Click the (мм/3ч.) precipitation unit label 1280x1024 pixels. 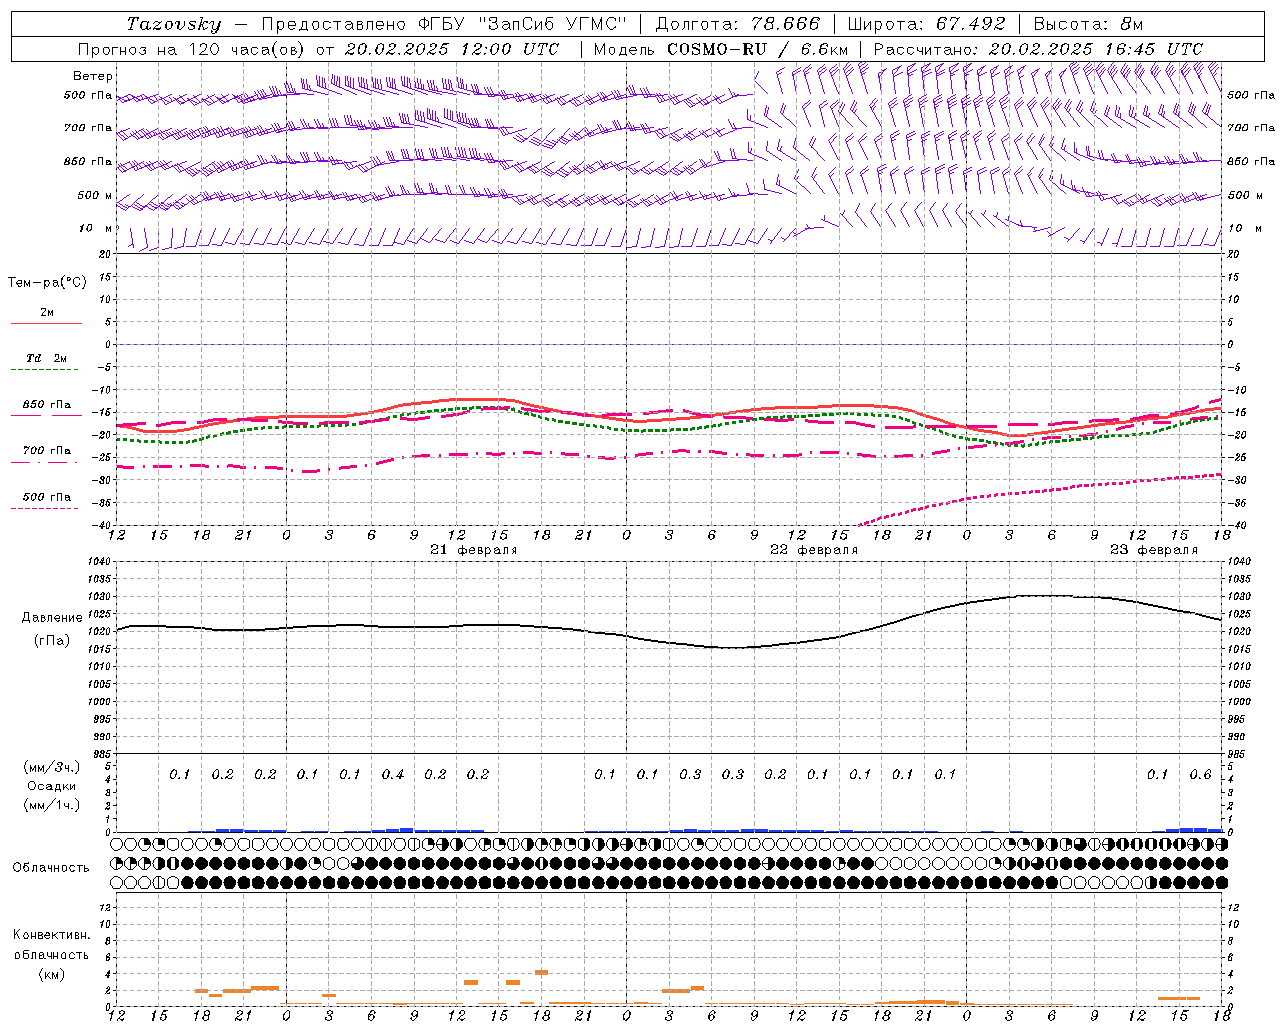pyautogui.click(x=50, y=767)
